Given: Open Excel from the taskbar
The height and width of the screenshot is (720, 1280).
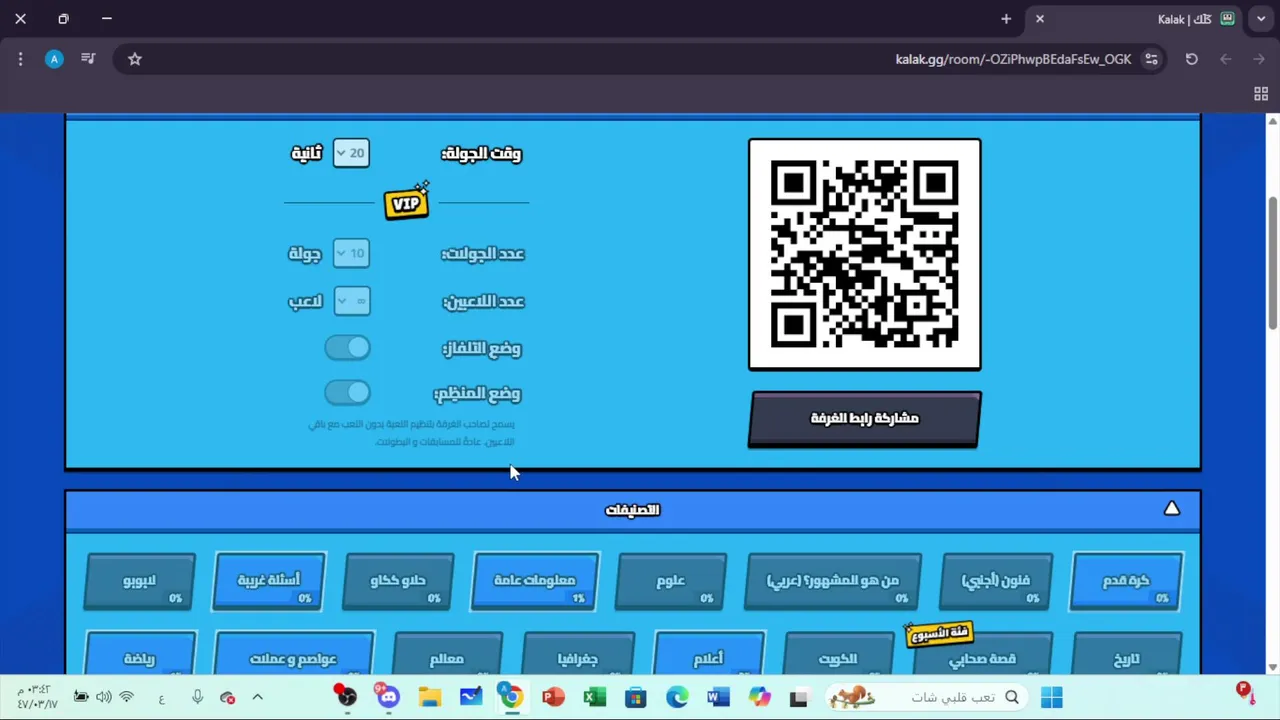Looking at the screenshot, I should point(595,697).
